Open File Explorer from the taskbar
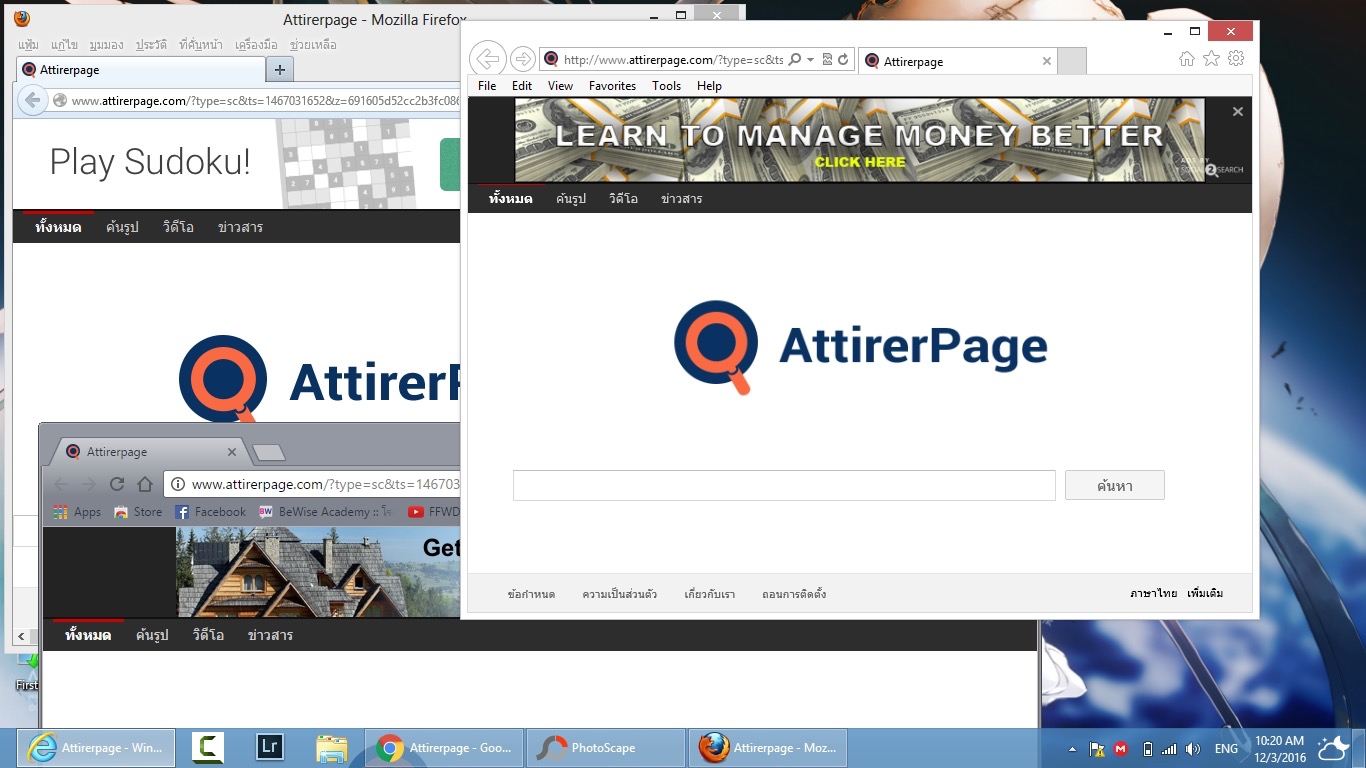1366x768 pixels. click(x=331, y=748)
